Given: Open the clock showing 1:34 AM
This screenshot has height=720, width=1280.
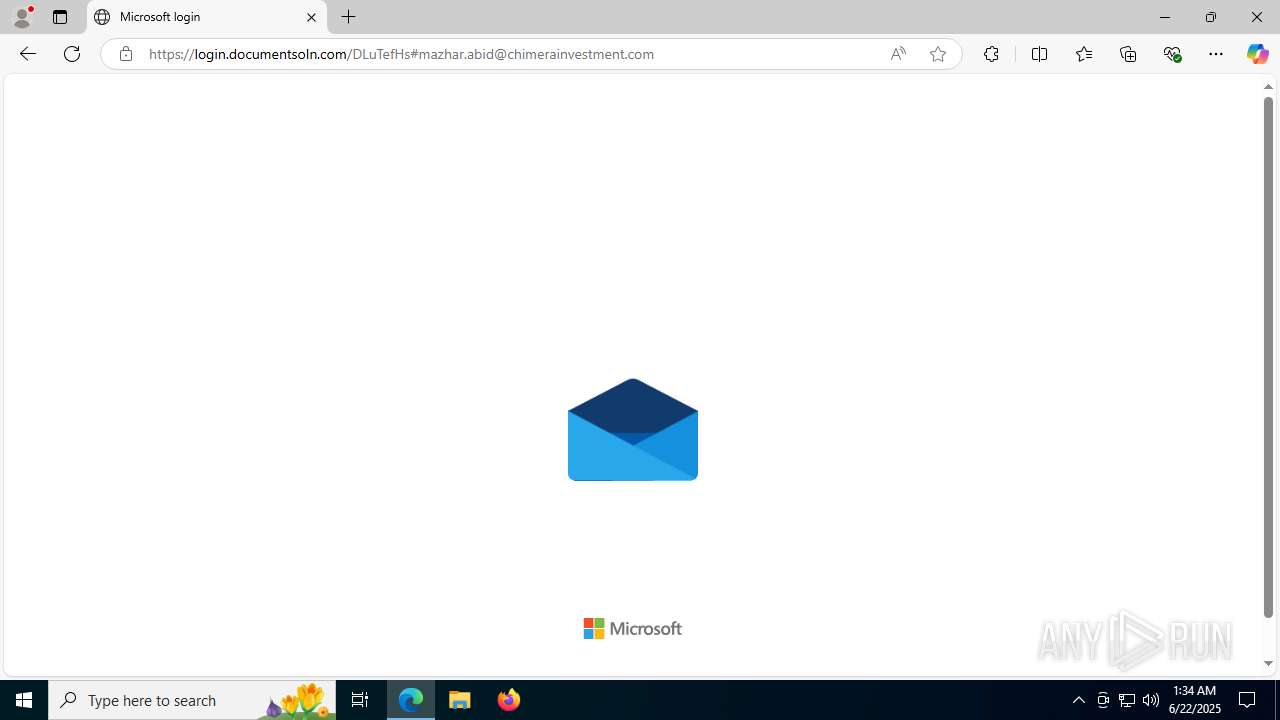Looking at the screenshot, I should (1193, 700).
